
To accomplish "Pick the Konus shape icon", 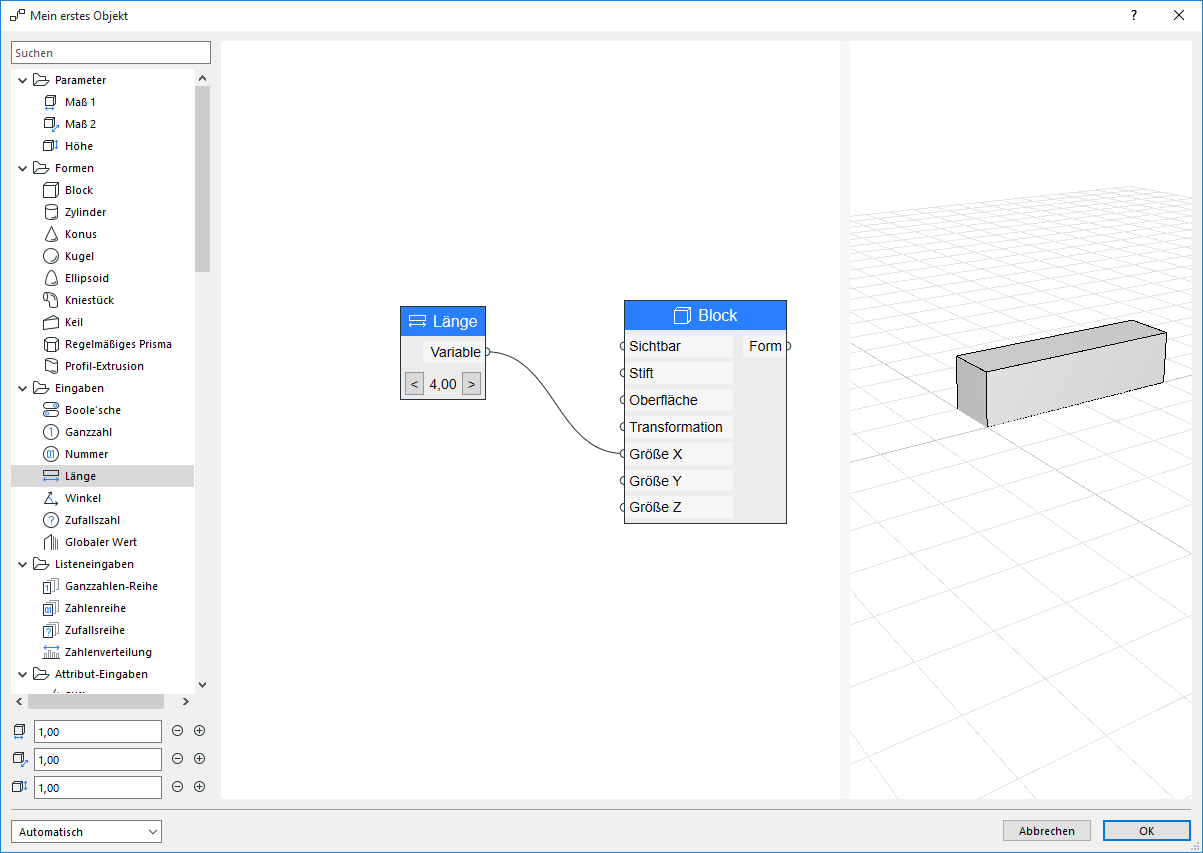I will (x=52, y=234).
